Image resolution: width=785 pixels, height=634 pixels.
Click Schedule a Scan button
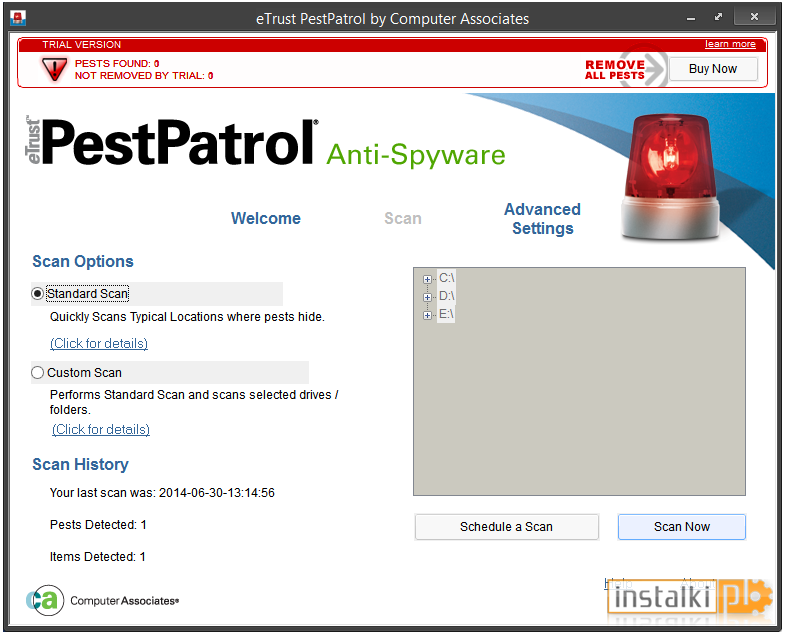507,527
